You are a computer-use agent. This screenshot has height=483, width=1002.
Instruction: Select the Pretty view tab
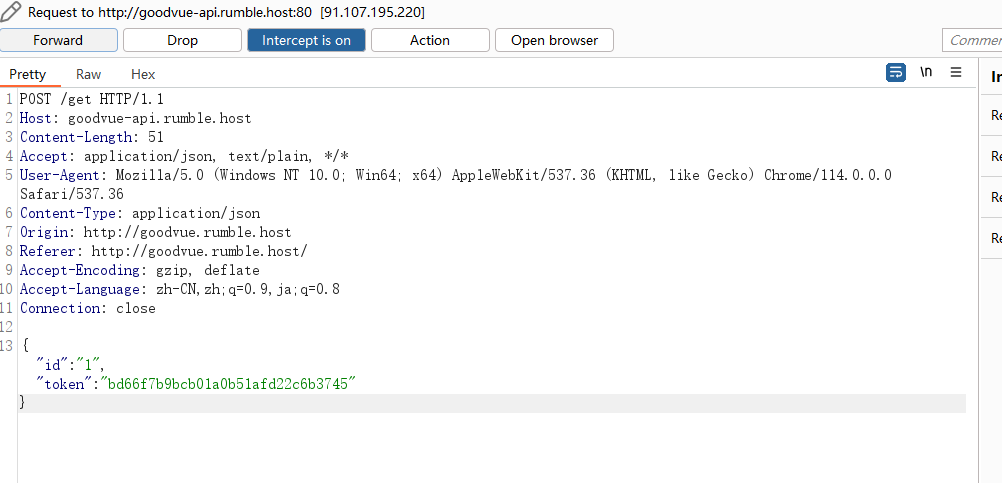tap(27, 74)
